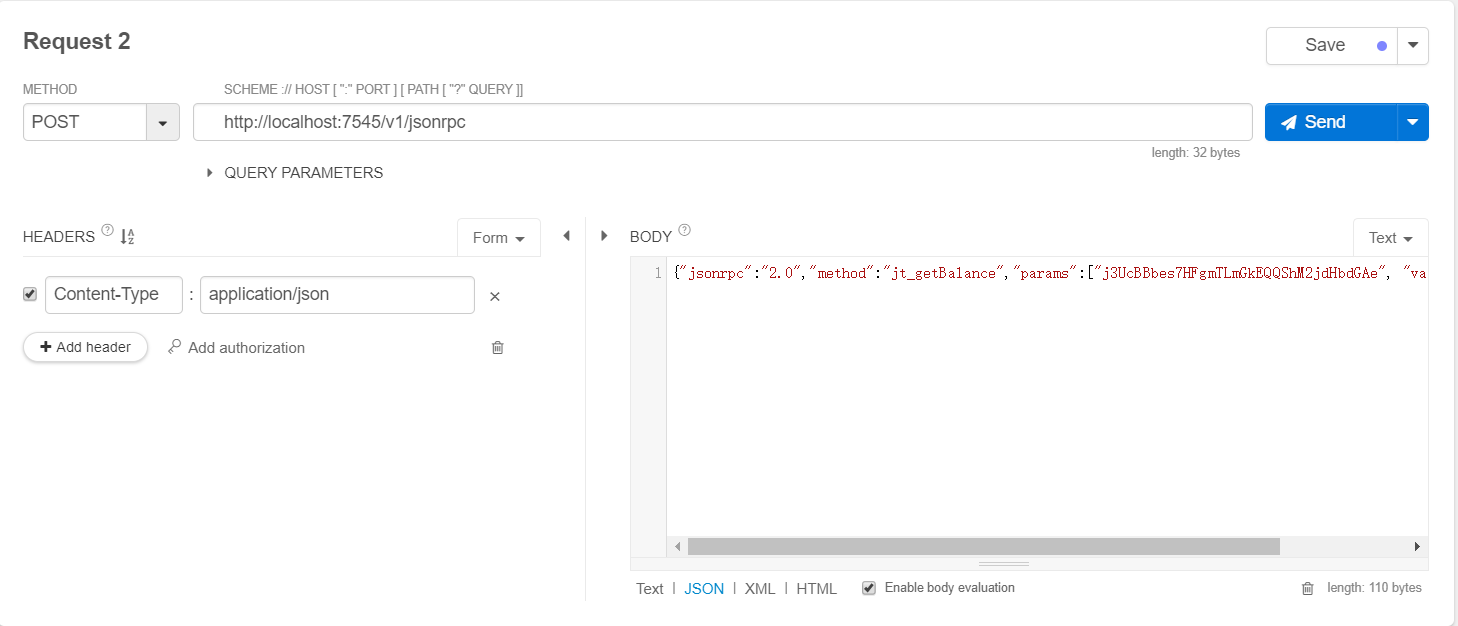The image size is (1458, 626).
Task: Switch body format to XML
Action: click(760, 589)
